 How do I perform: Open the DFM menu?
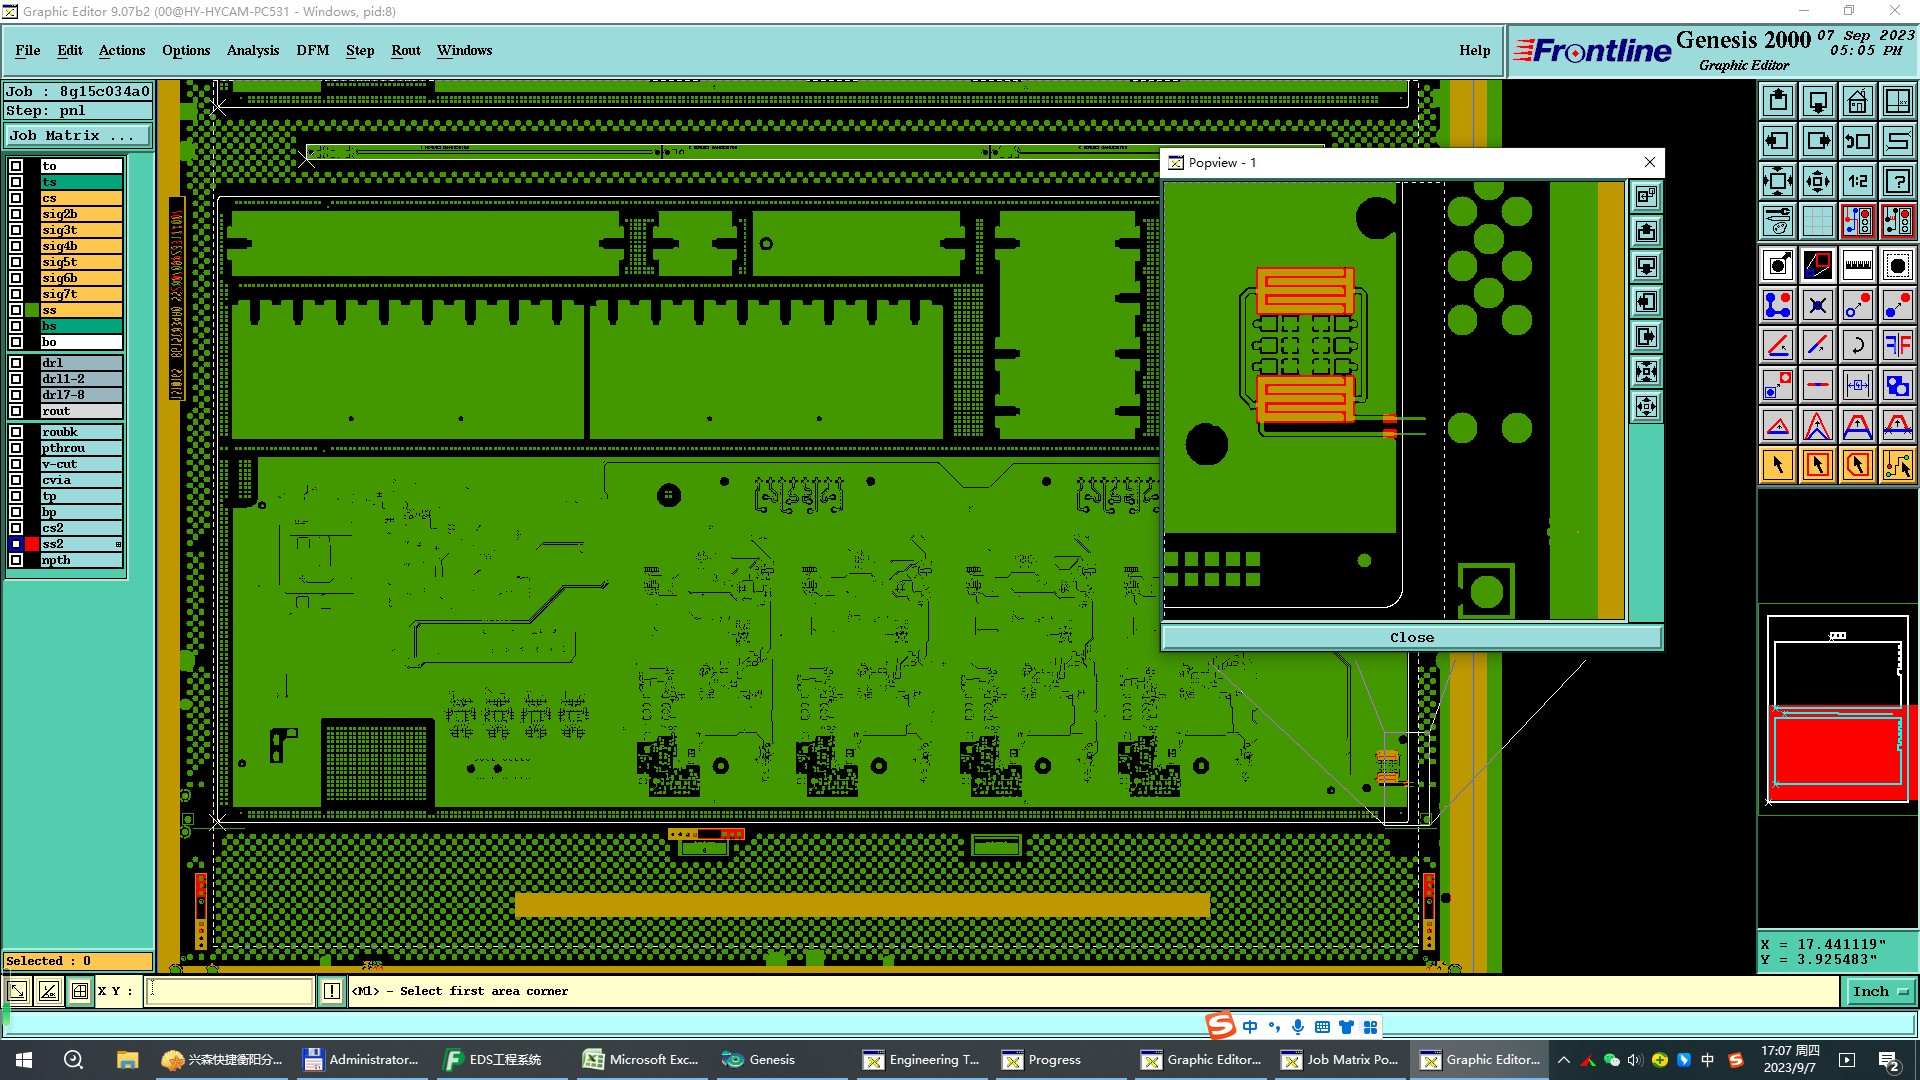point(312,50)
